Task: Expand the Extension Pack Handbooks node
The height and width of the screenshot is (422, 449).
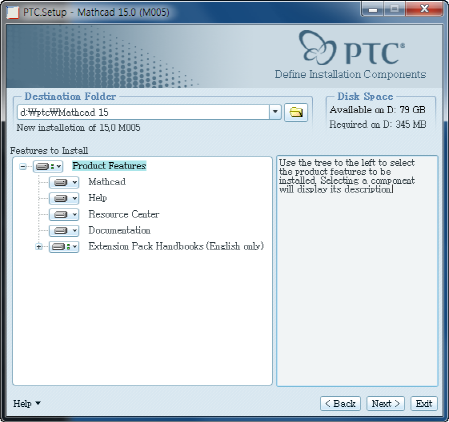Action: (39, 247)
